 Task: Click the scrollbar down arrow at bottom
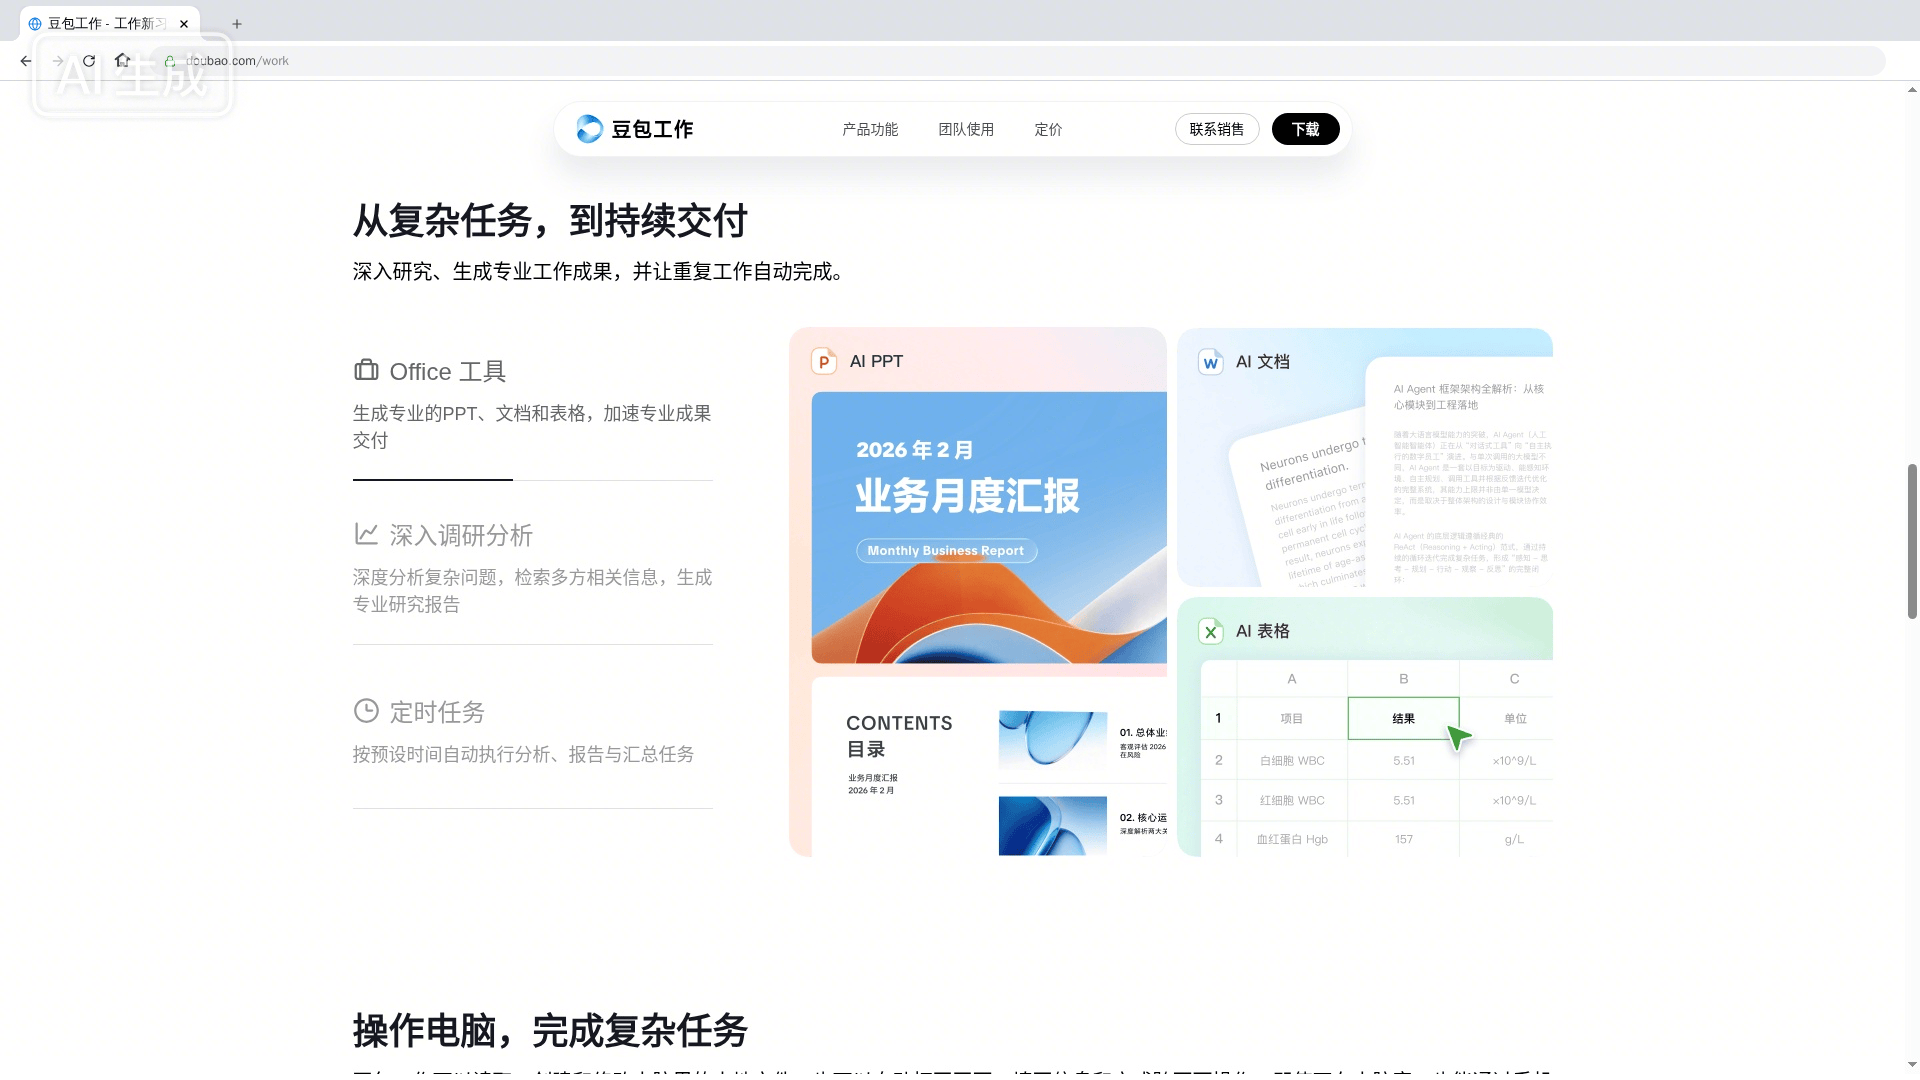coord(1912,1066)
